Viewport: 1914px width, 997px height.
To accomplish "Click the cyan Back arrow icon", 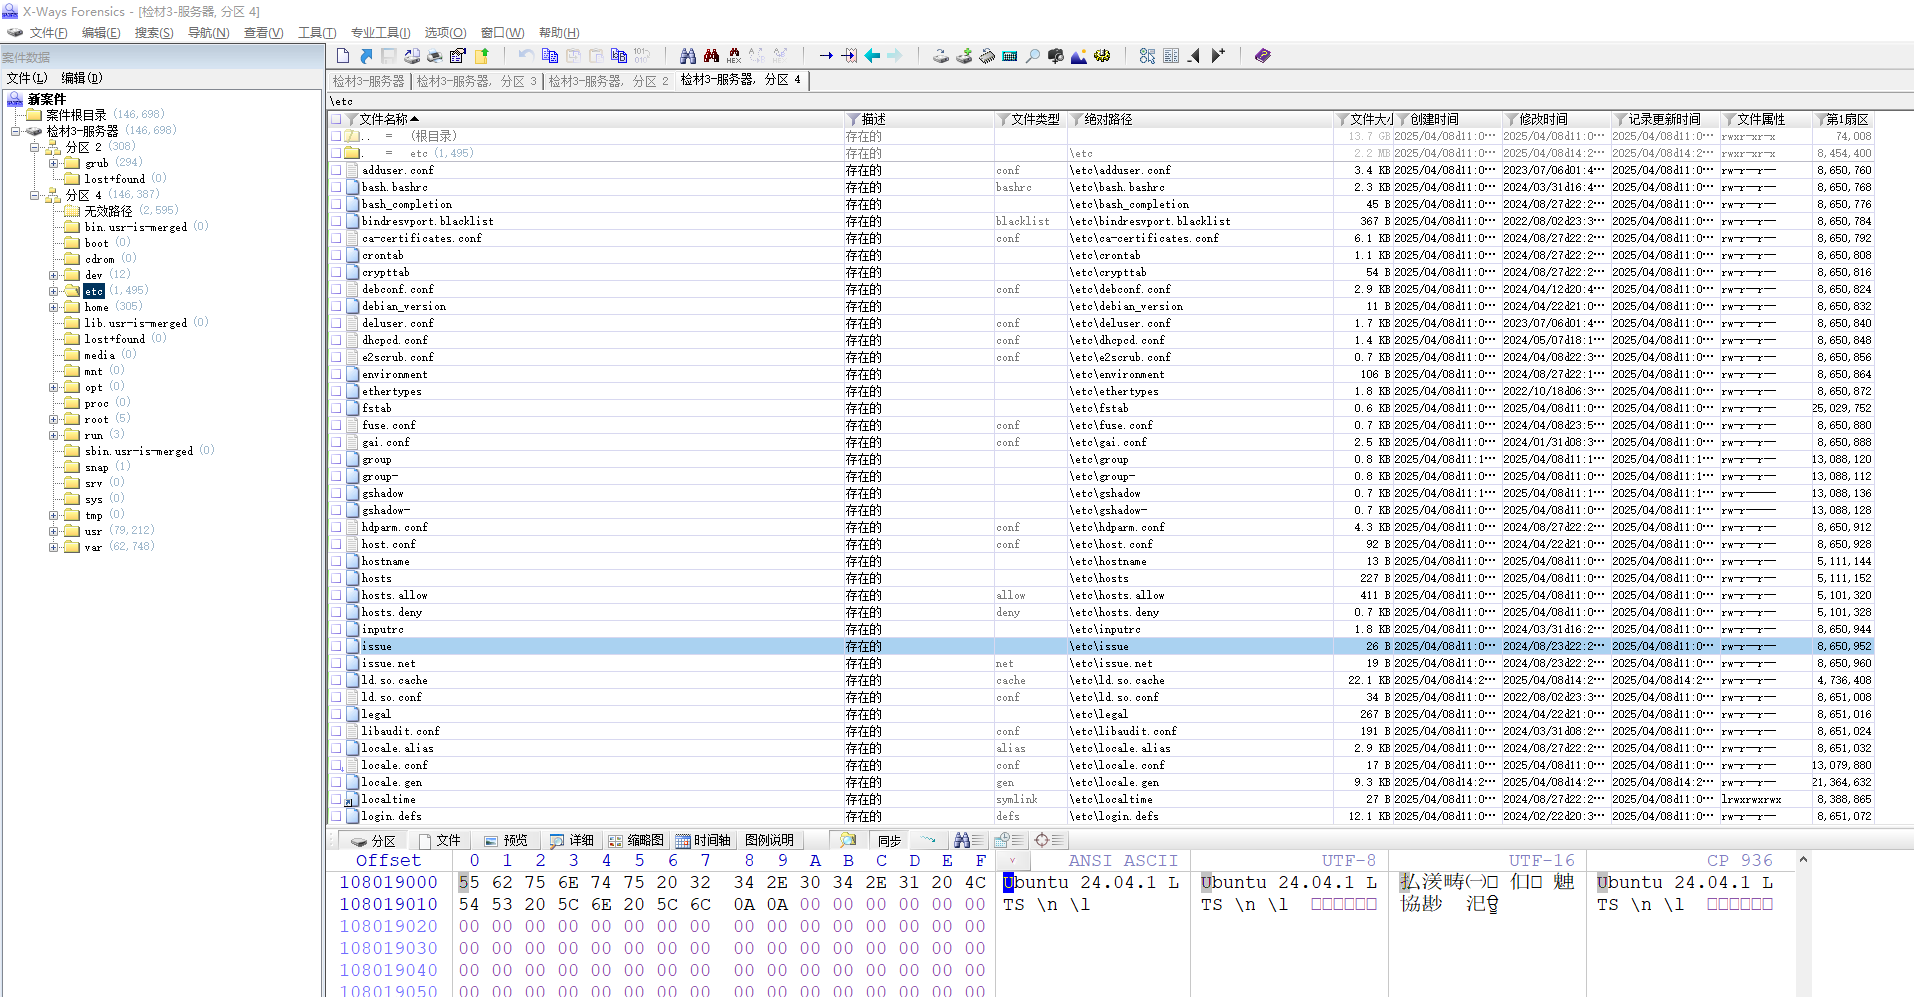I will pyautogui.click(x=872, y=56).
